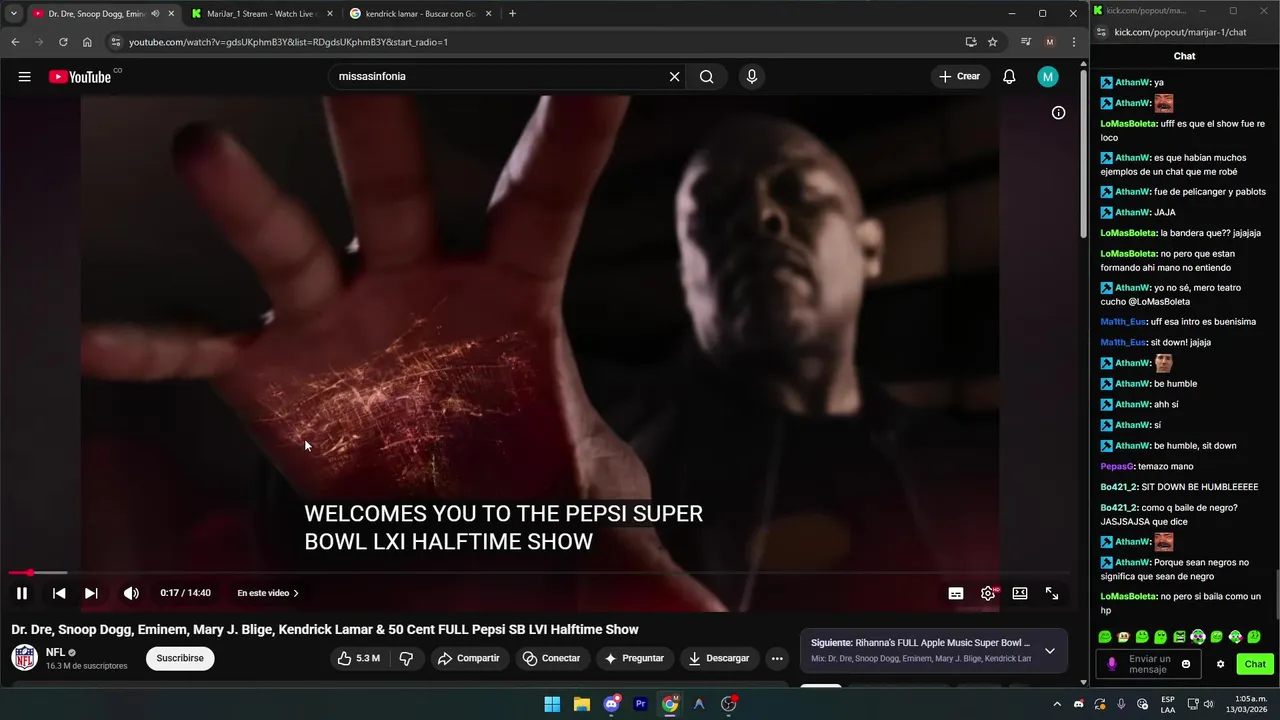Screen dimensions: 1280x720
Task: Open the YouTube guide hamburger menu
Action: (24, 77)
